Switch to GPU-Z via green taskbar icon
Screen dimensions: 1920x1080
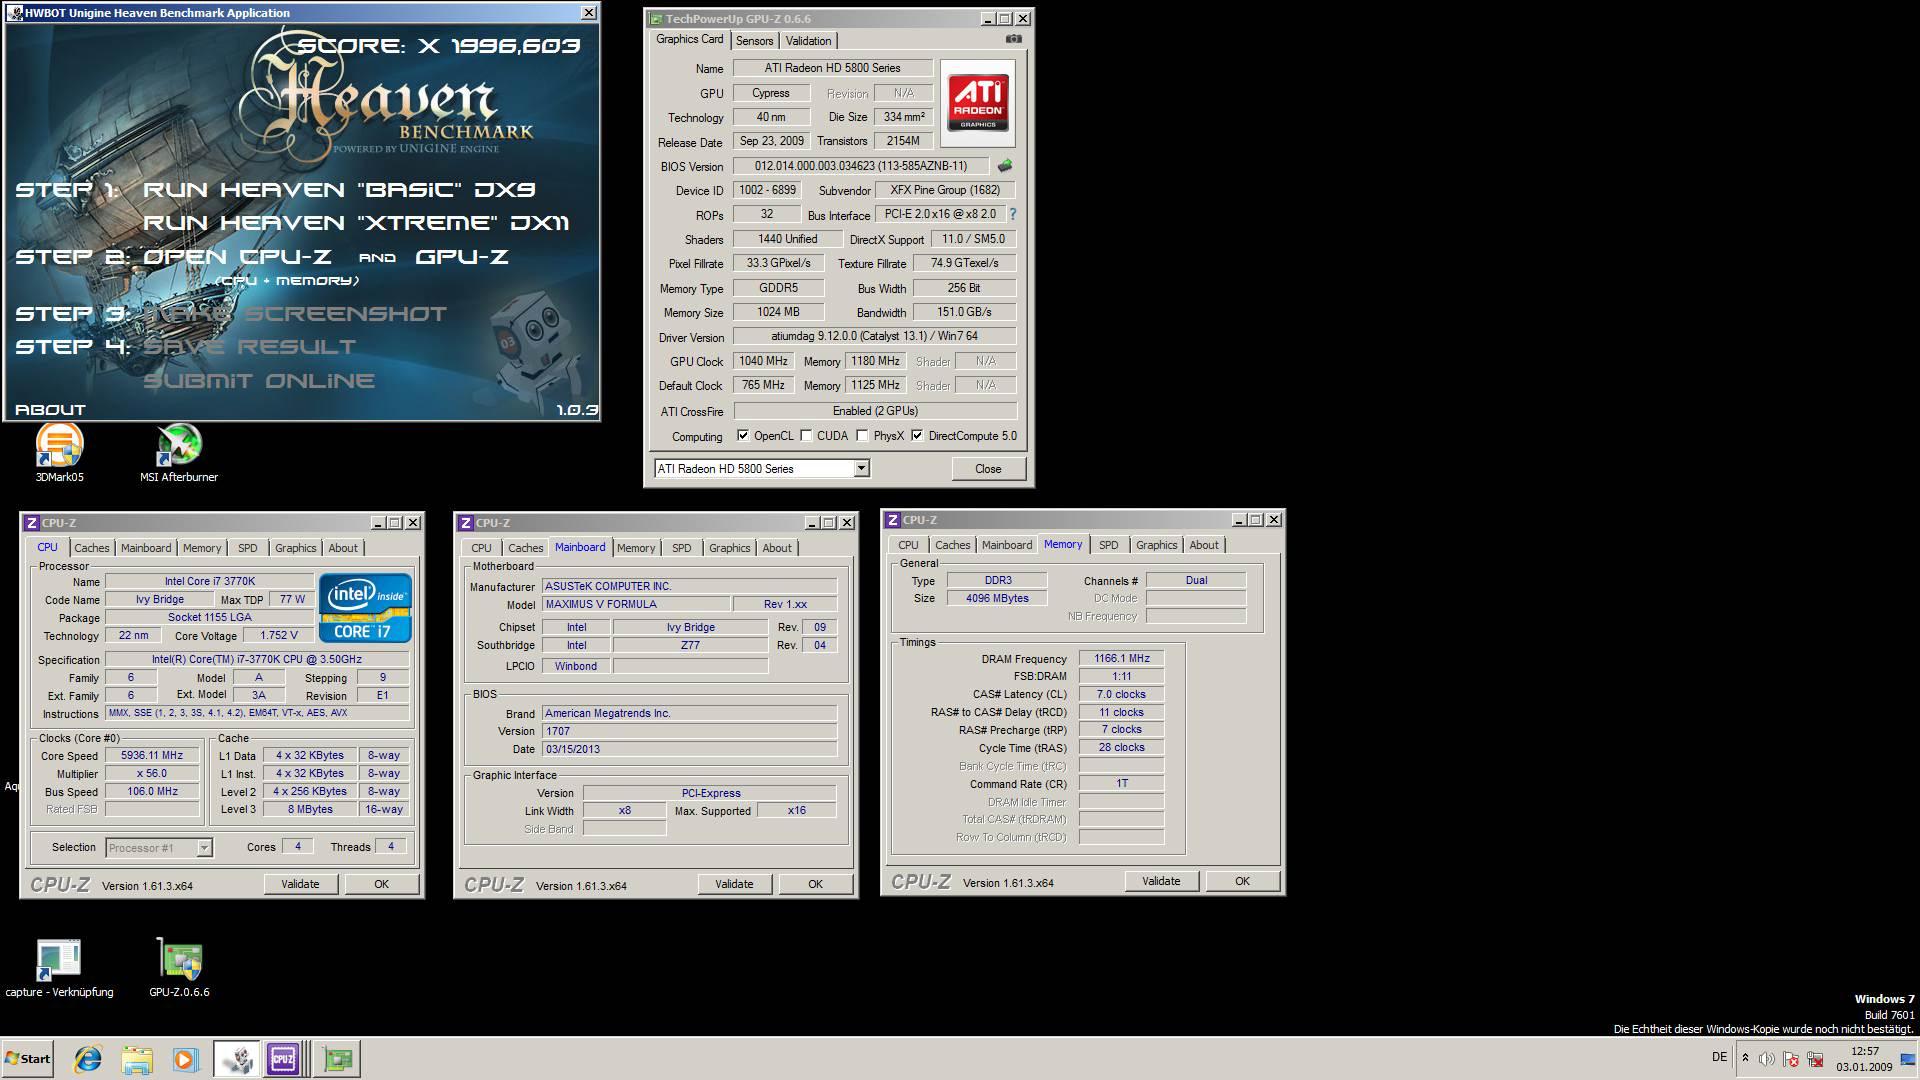pos(337,1058)
